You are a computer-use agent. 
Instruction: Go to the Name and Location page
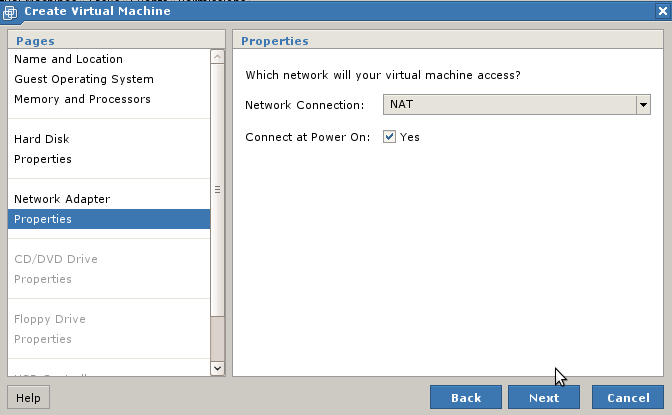pos(68,59)
